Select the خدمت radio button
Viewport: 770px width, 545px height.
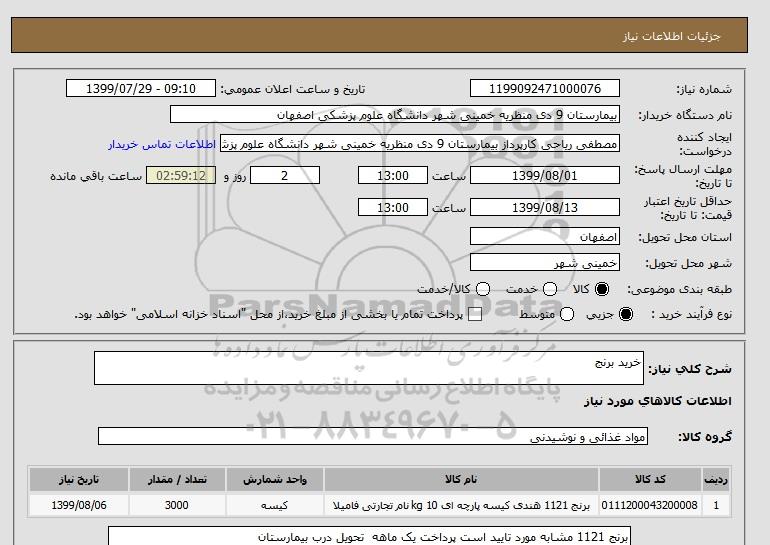tap(550, 289)
